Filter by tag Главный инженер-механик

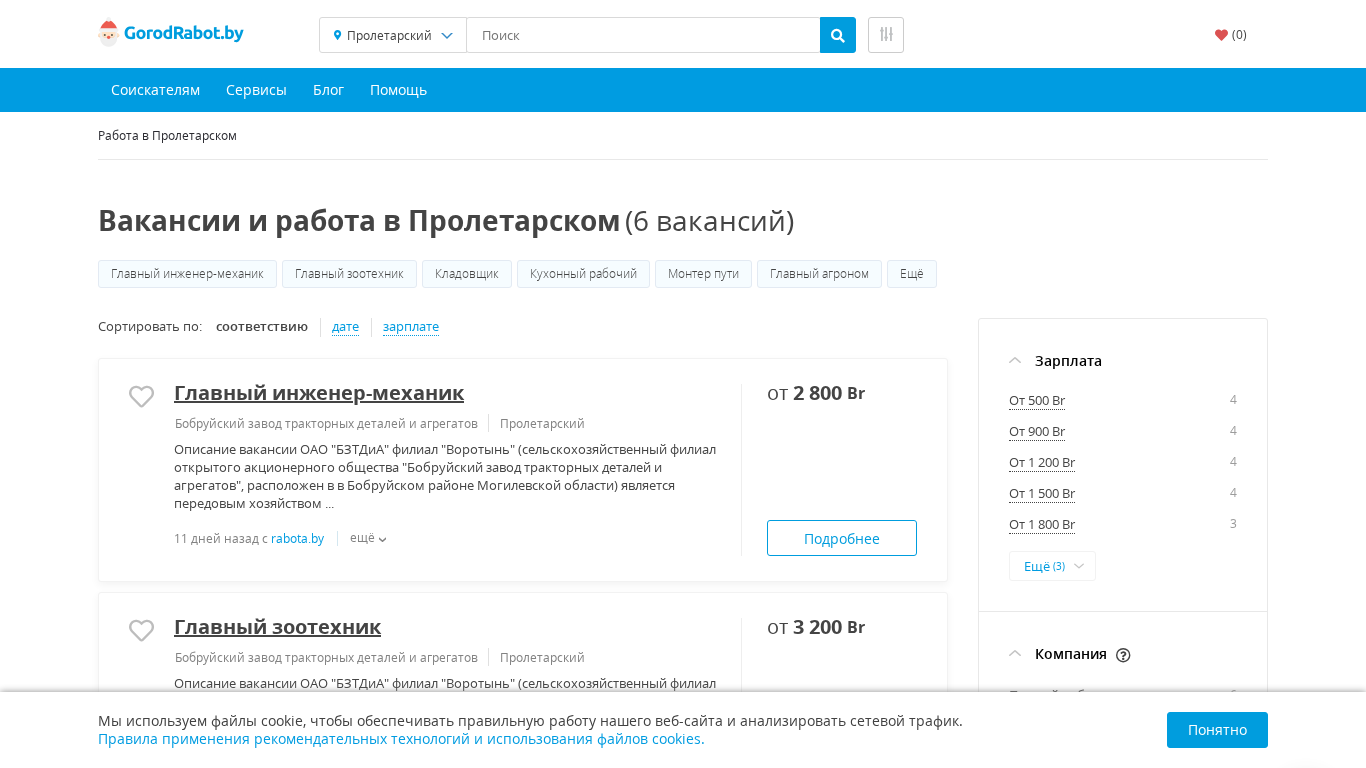click(x=187, y=274)
